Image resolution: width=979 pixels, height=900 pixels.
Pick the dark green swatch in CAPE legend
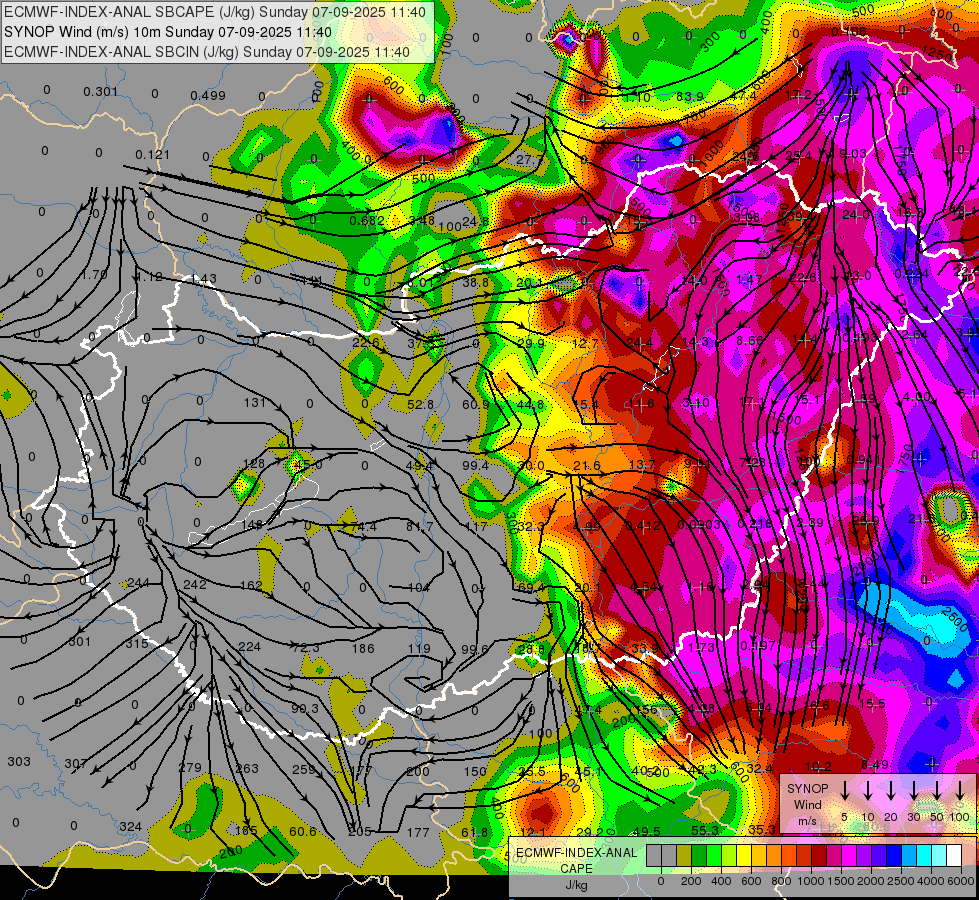[699, 856]
